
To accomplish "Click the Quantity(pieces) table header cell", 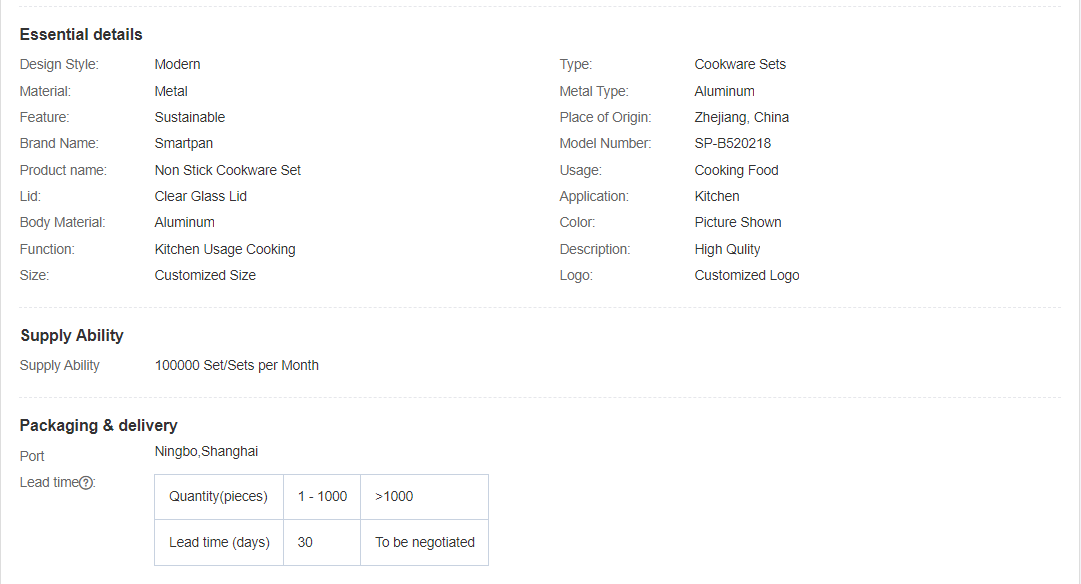I will point(218,497).
